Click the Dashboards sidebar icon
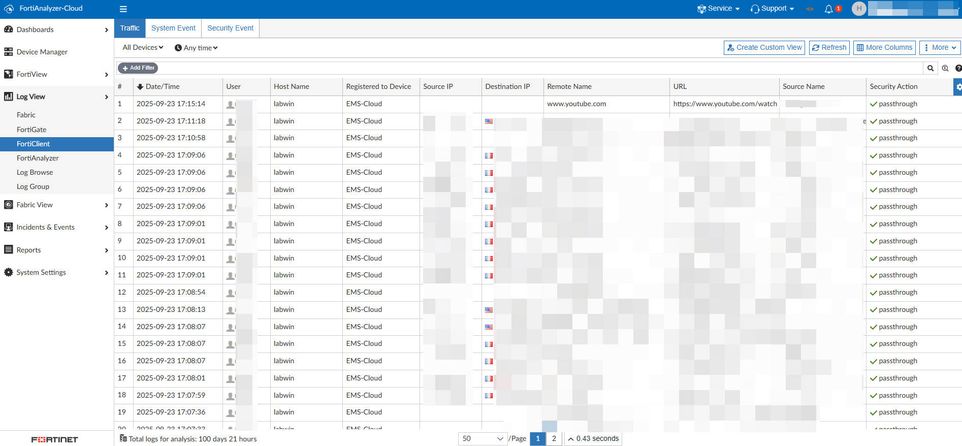 coord(8,29)
